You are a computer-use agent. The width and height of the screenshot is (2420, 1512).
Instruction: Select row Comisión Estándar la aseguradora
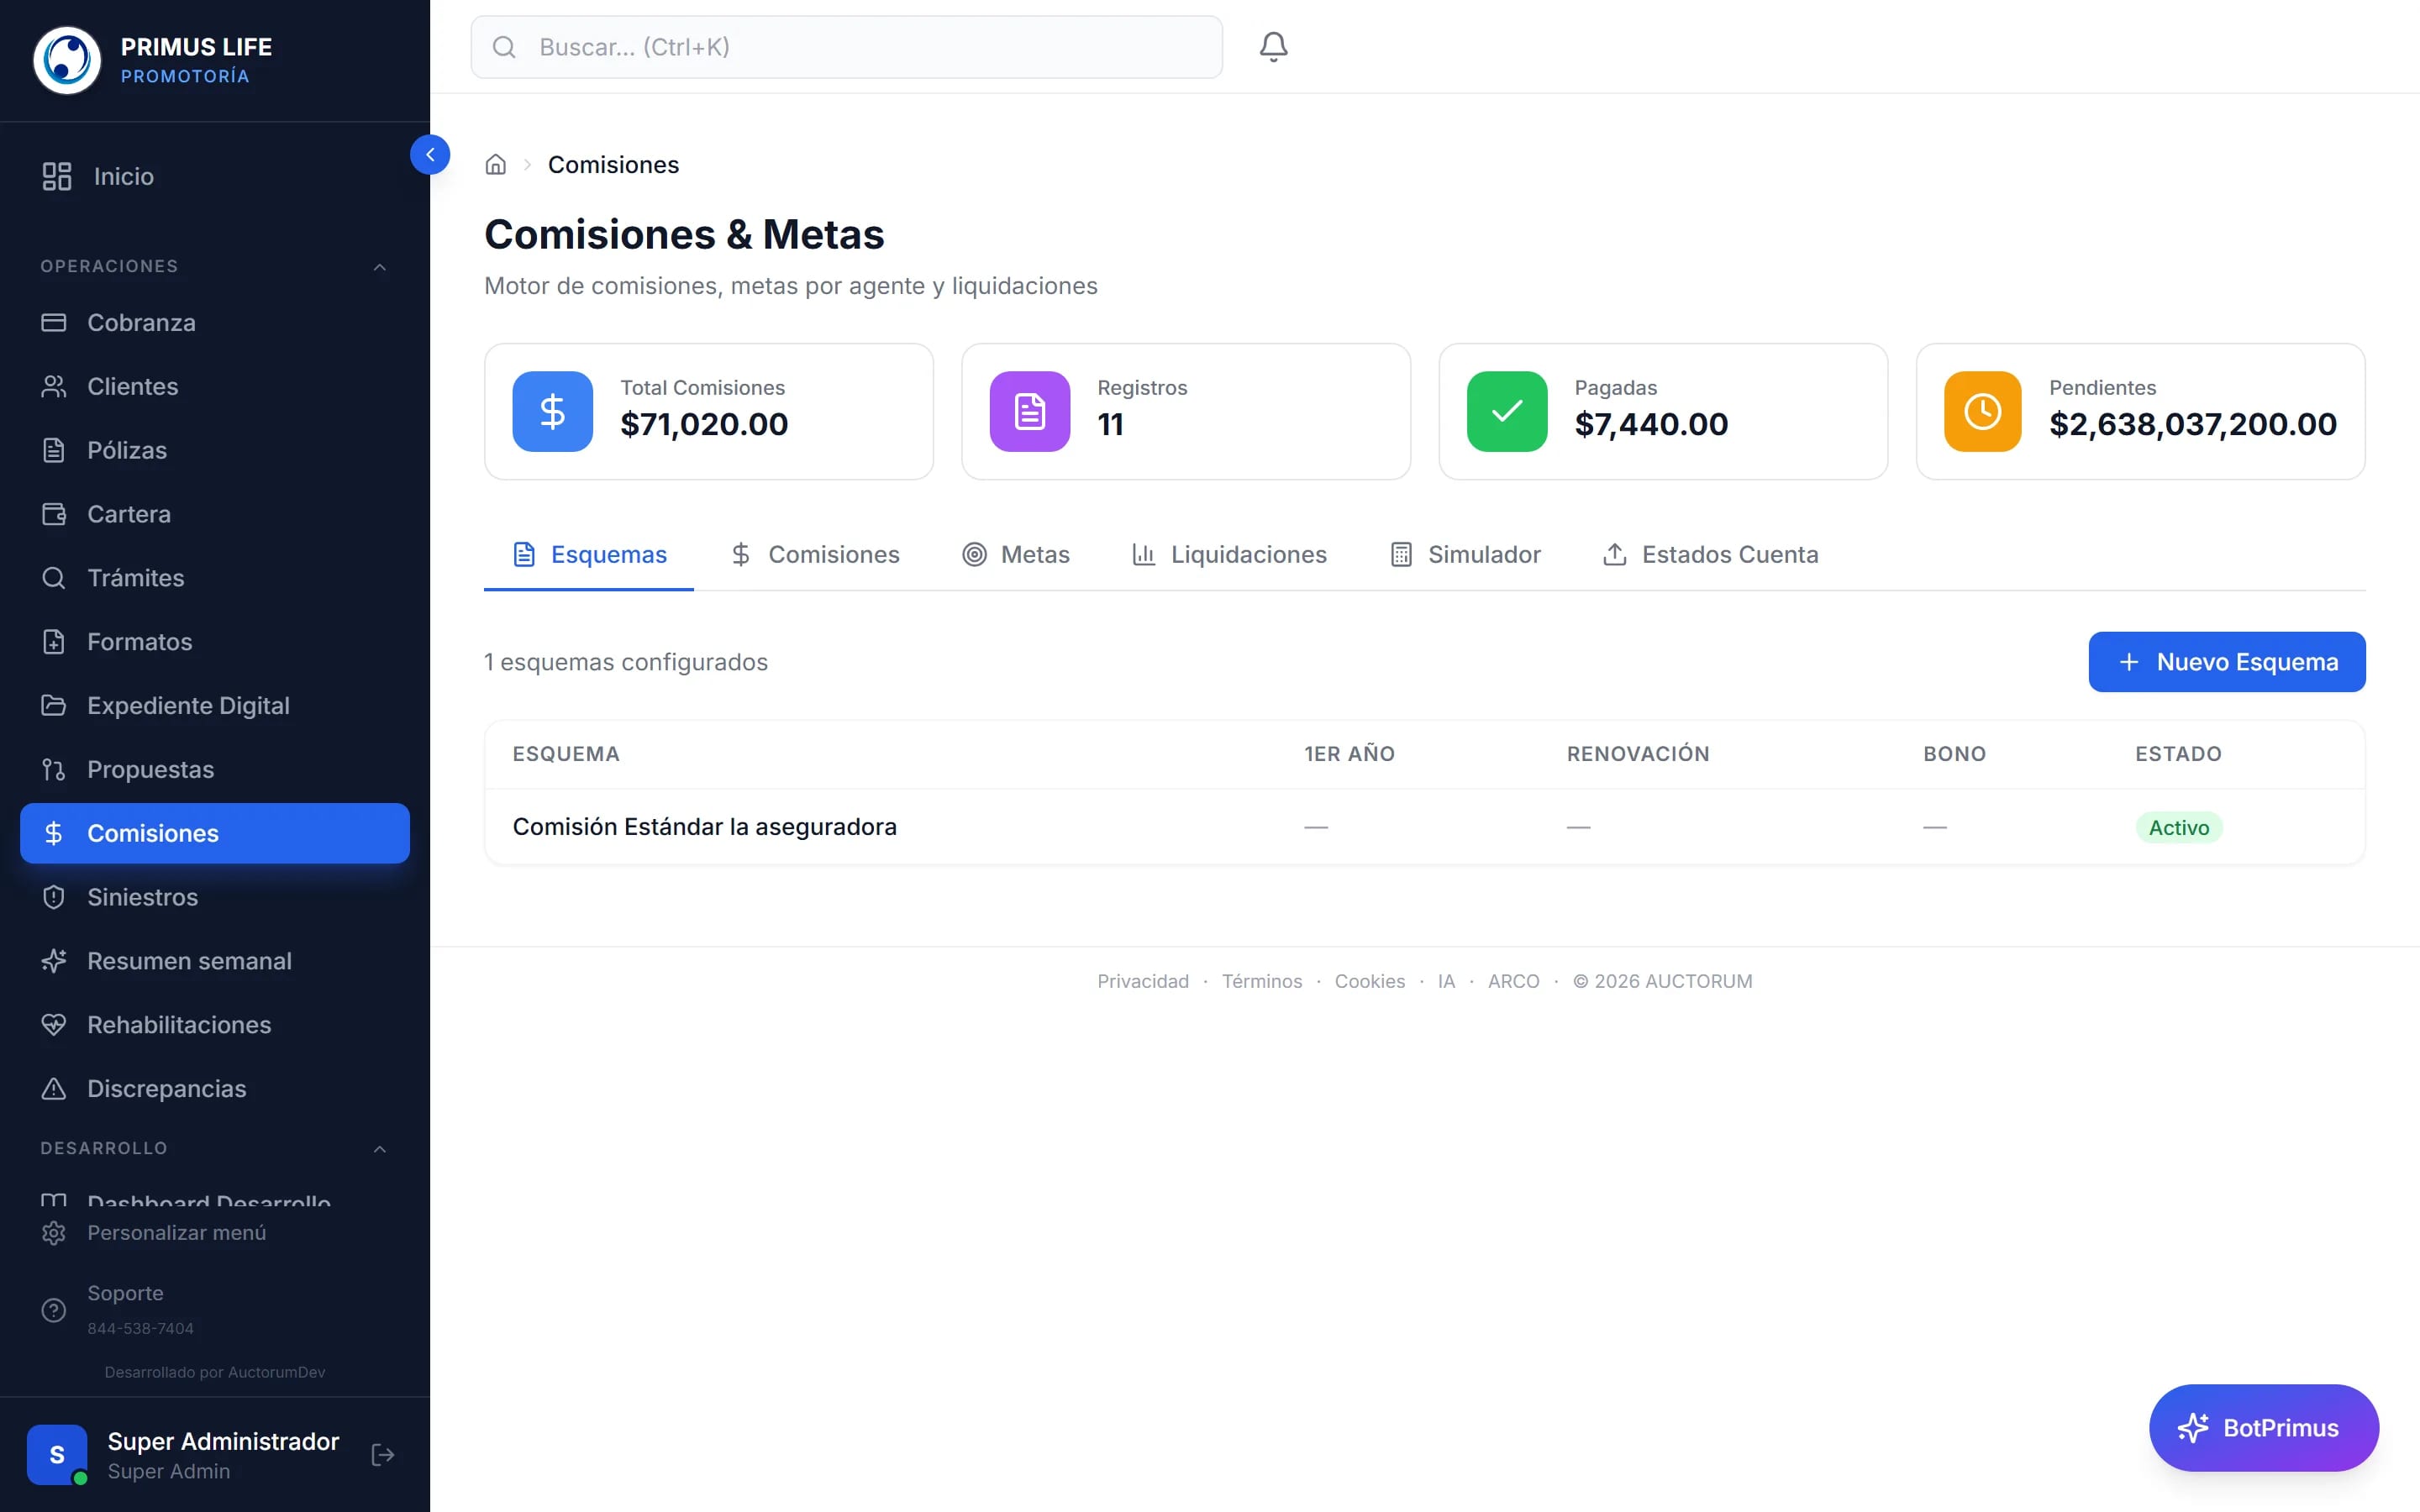point(1424,827)
